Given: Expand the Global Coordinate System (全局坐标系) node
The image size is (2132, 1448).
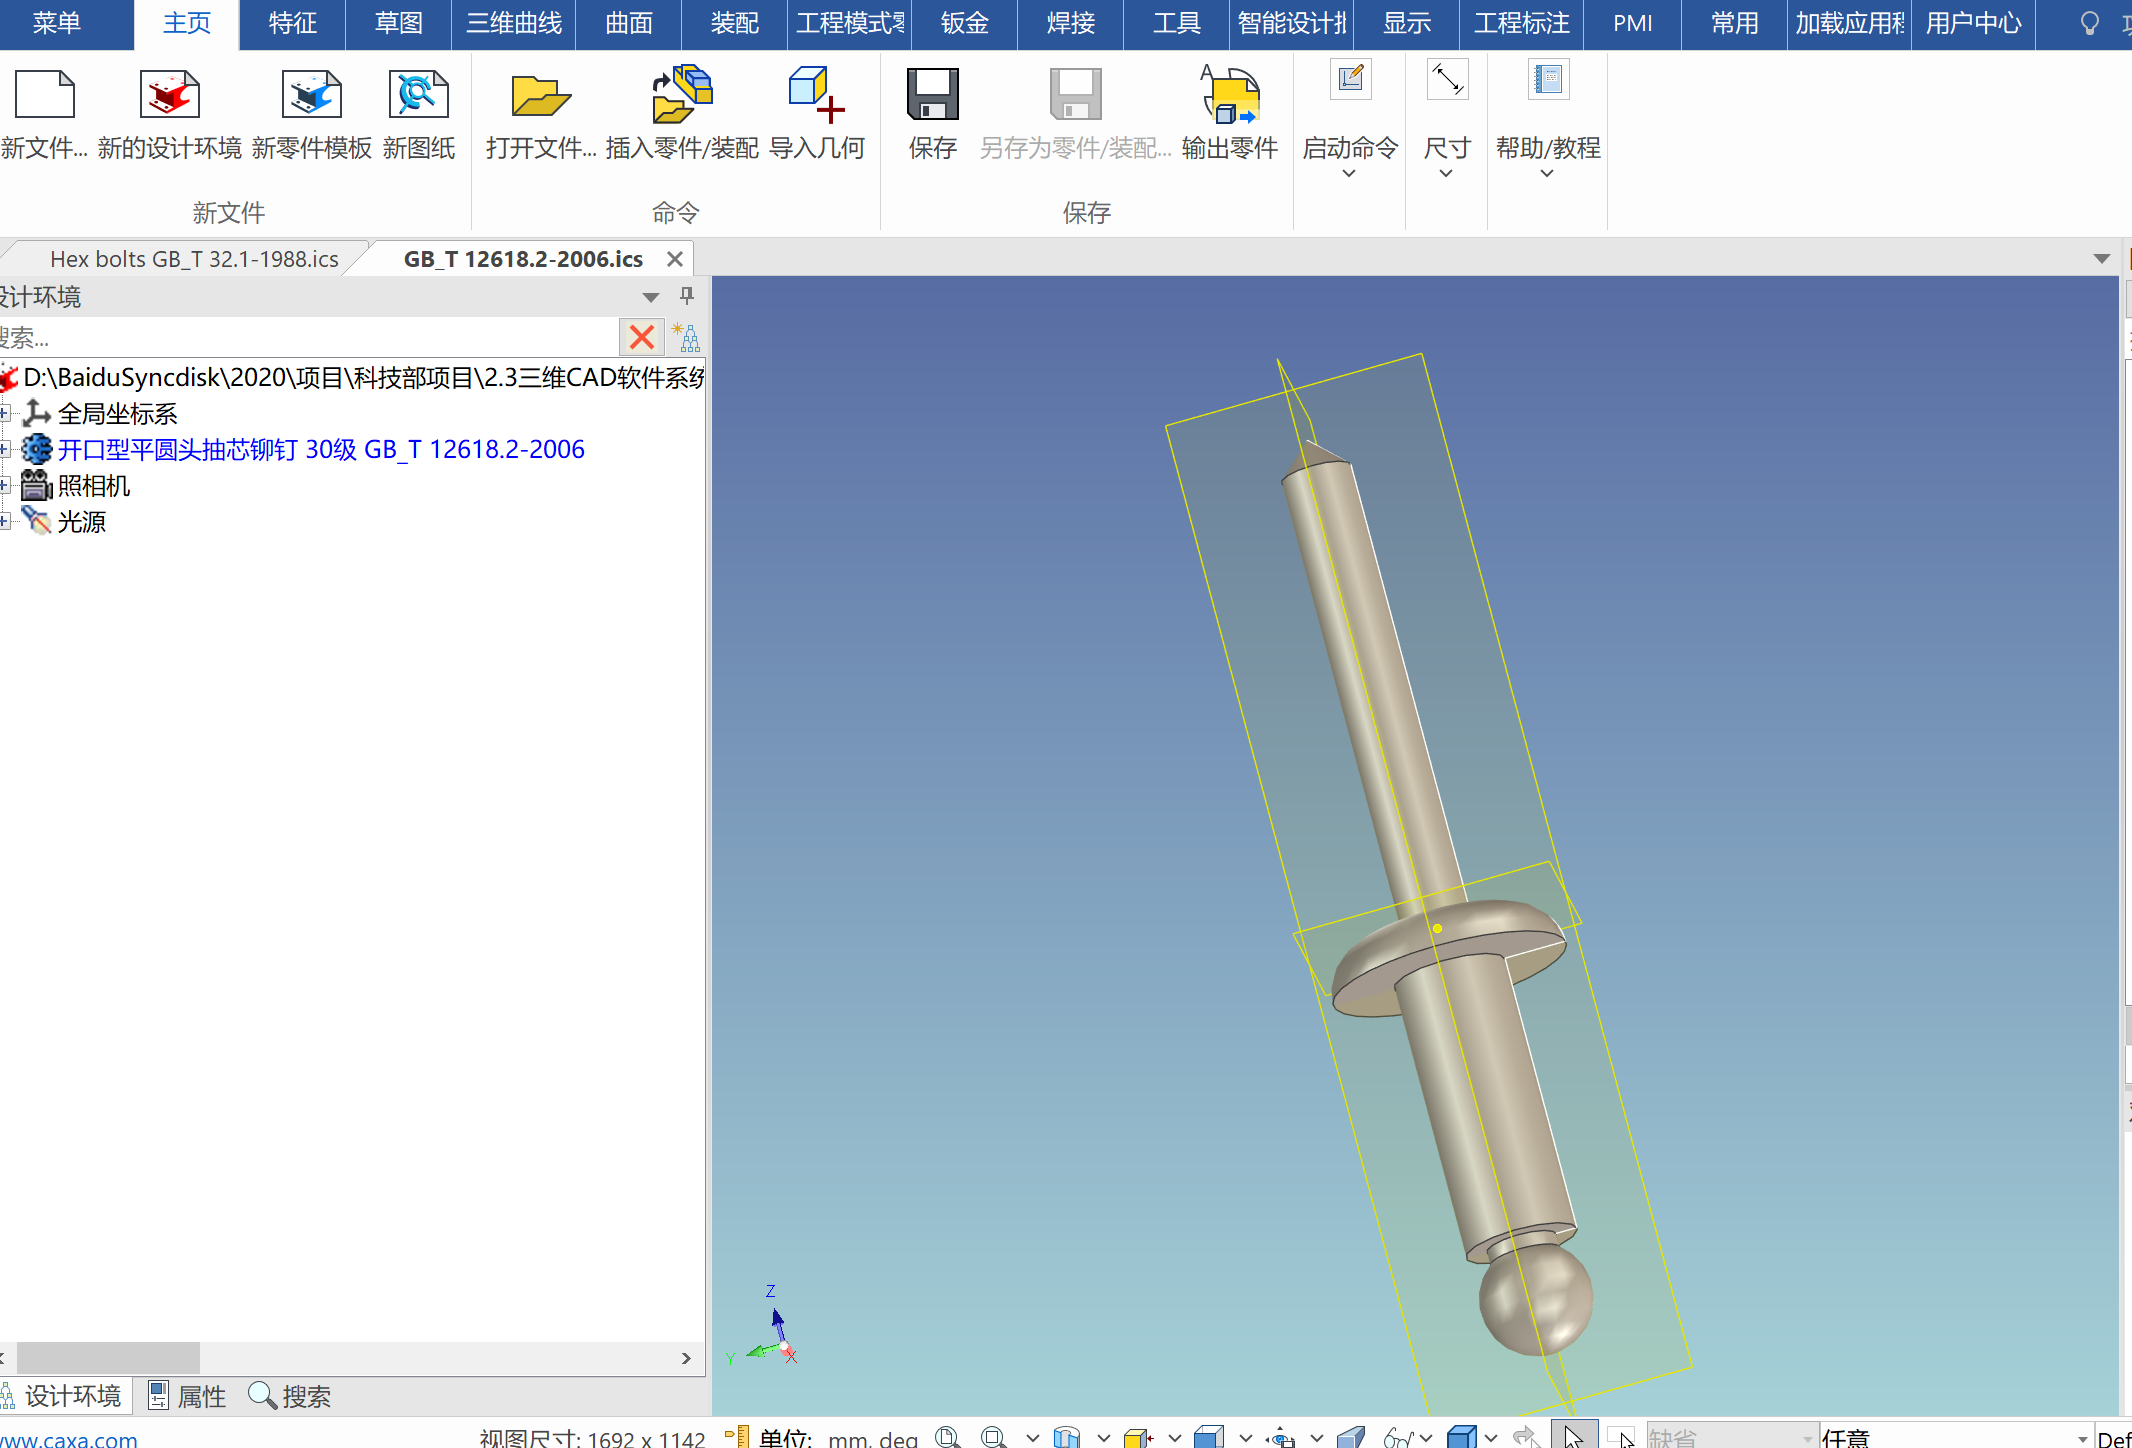Looking at the screenshot, I should point(5,413).
